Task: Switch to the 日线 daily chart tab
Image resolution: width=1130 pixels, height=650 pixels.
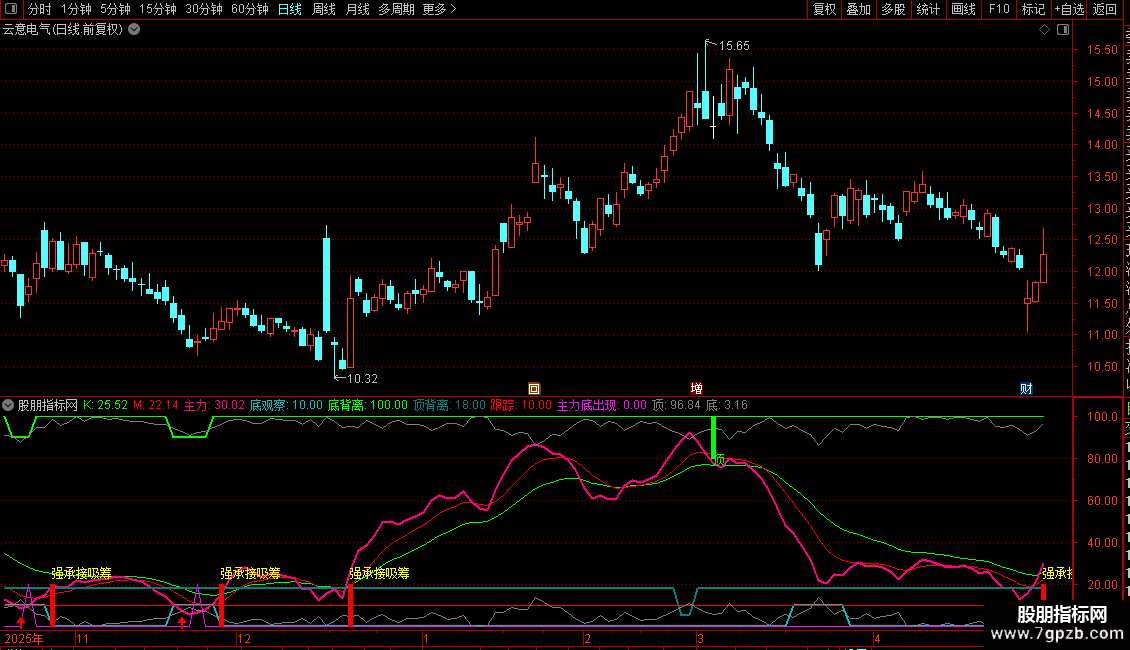Action: (290, 9)
